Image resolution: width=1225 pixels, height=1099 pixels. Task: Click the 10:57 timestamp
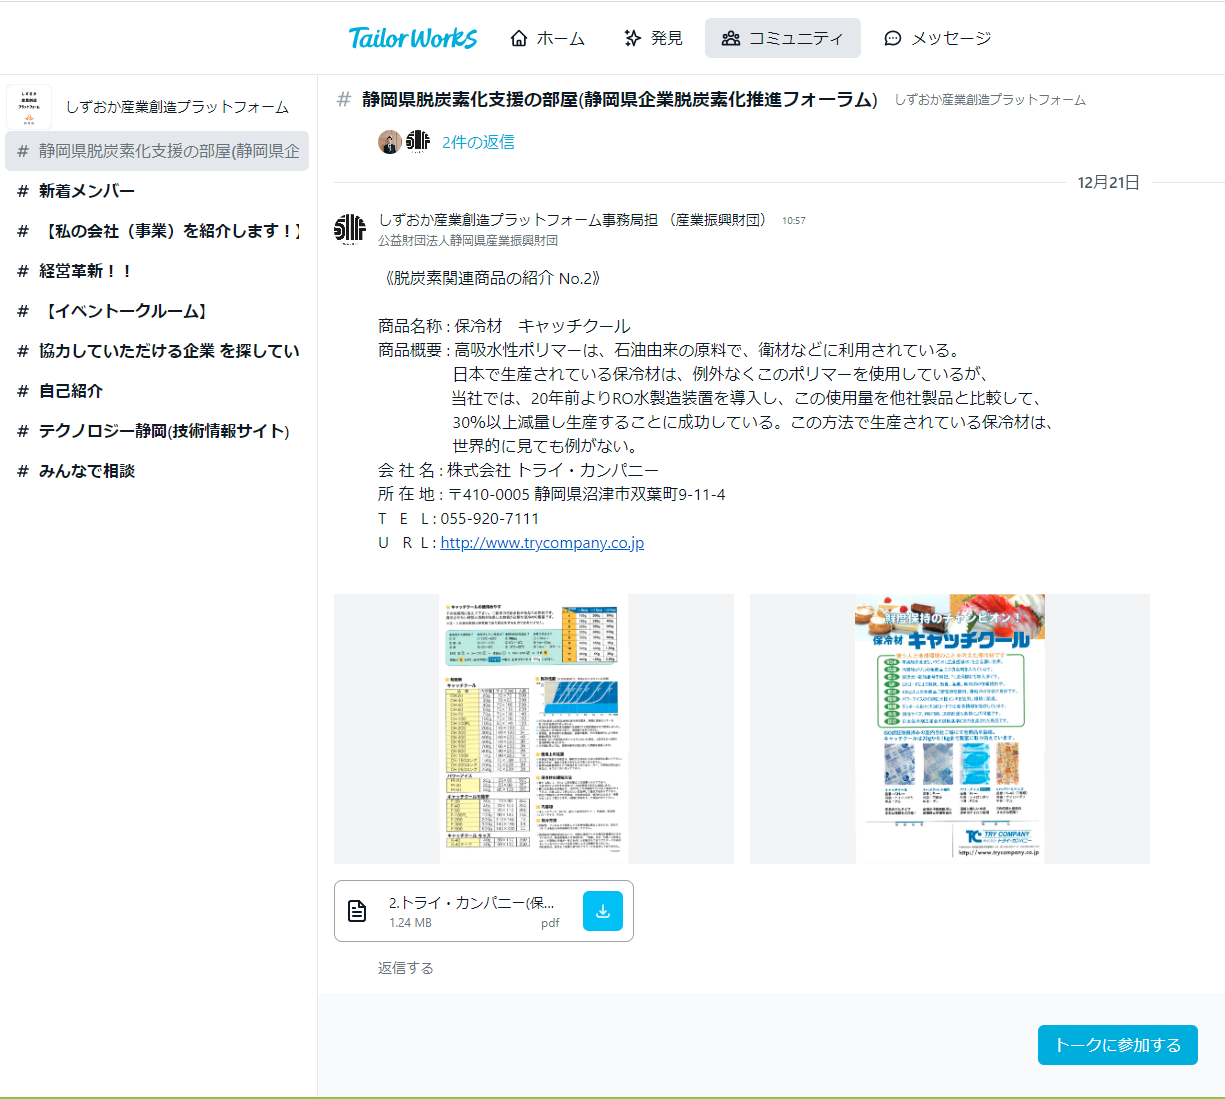click(x=794, y=221)
